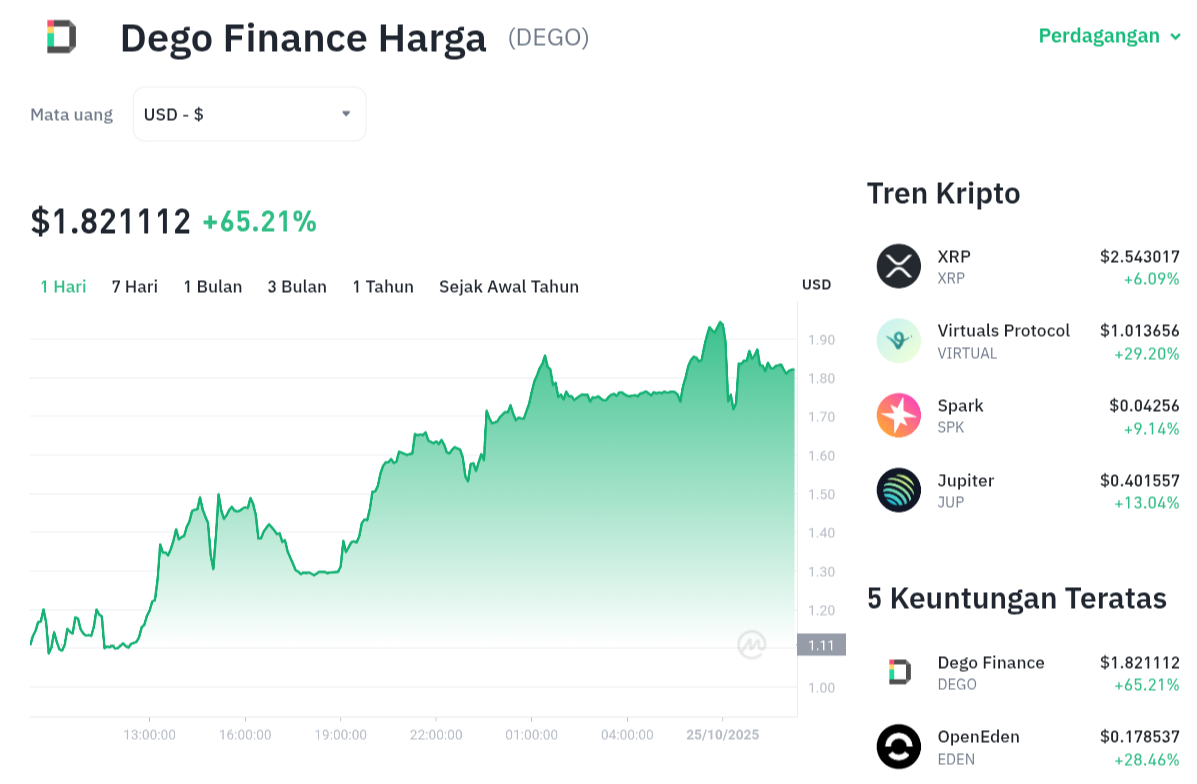Switch to the 7 Hari chart range
Image resolution: width=1197 pixels, height=784 pixels.
(x=135, y=287)
